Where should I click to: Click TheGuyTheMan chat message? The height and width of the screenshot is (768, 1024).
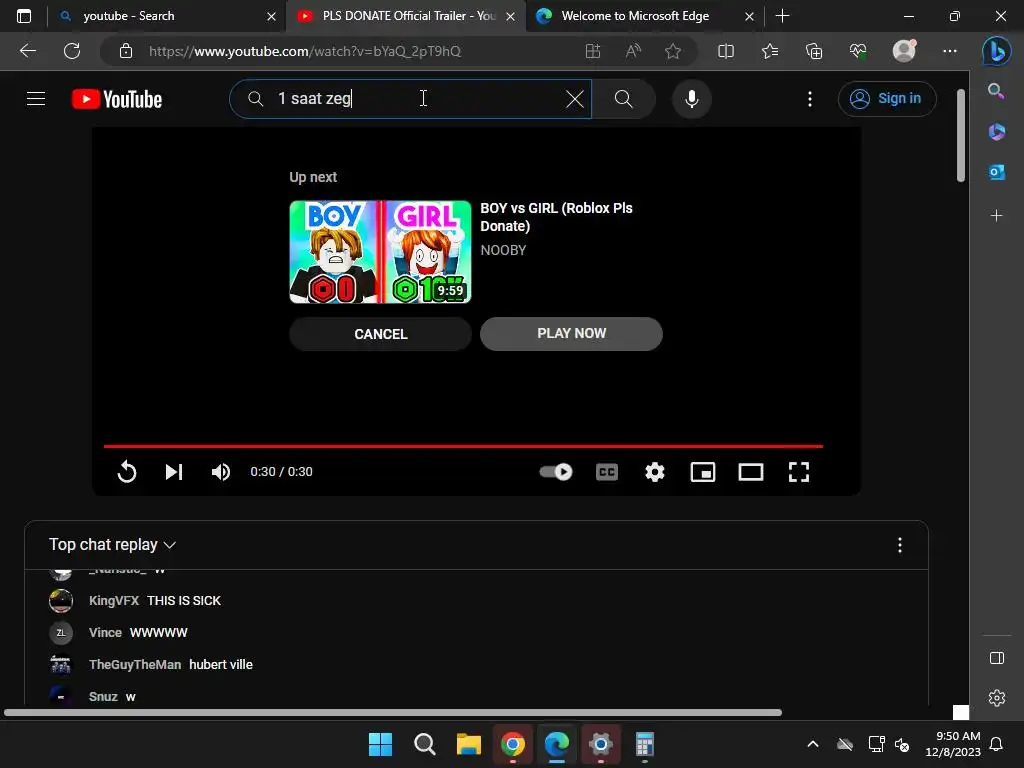[x=221, y=665]
